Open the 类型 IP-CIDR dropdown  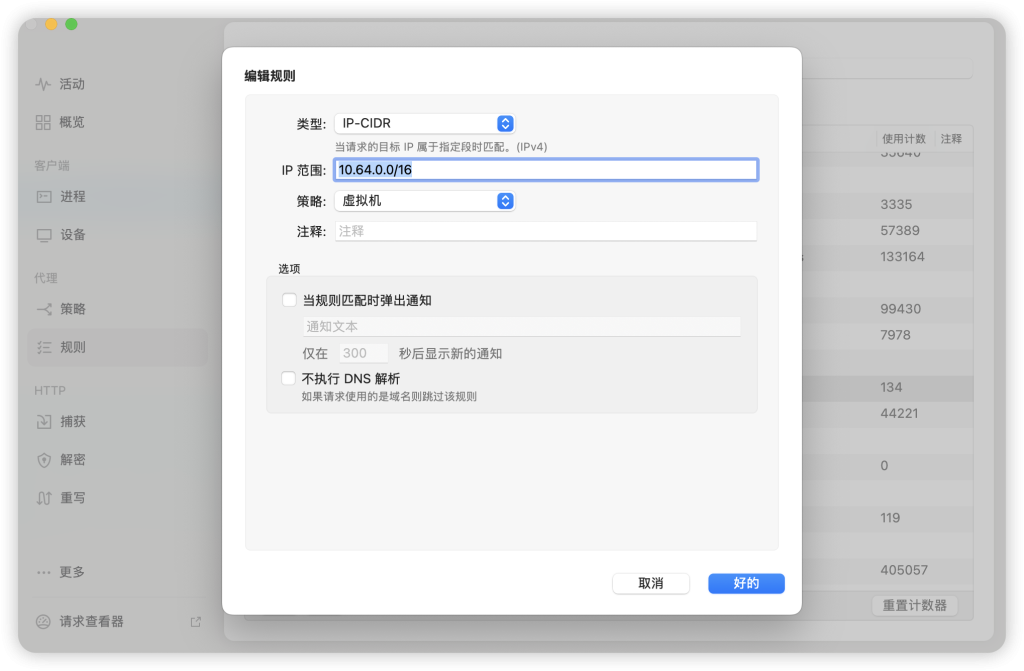(x=424, y=123)
